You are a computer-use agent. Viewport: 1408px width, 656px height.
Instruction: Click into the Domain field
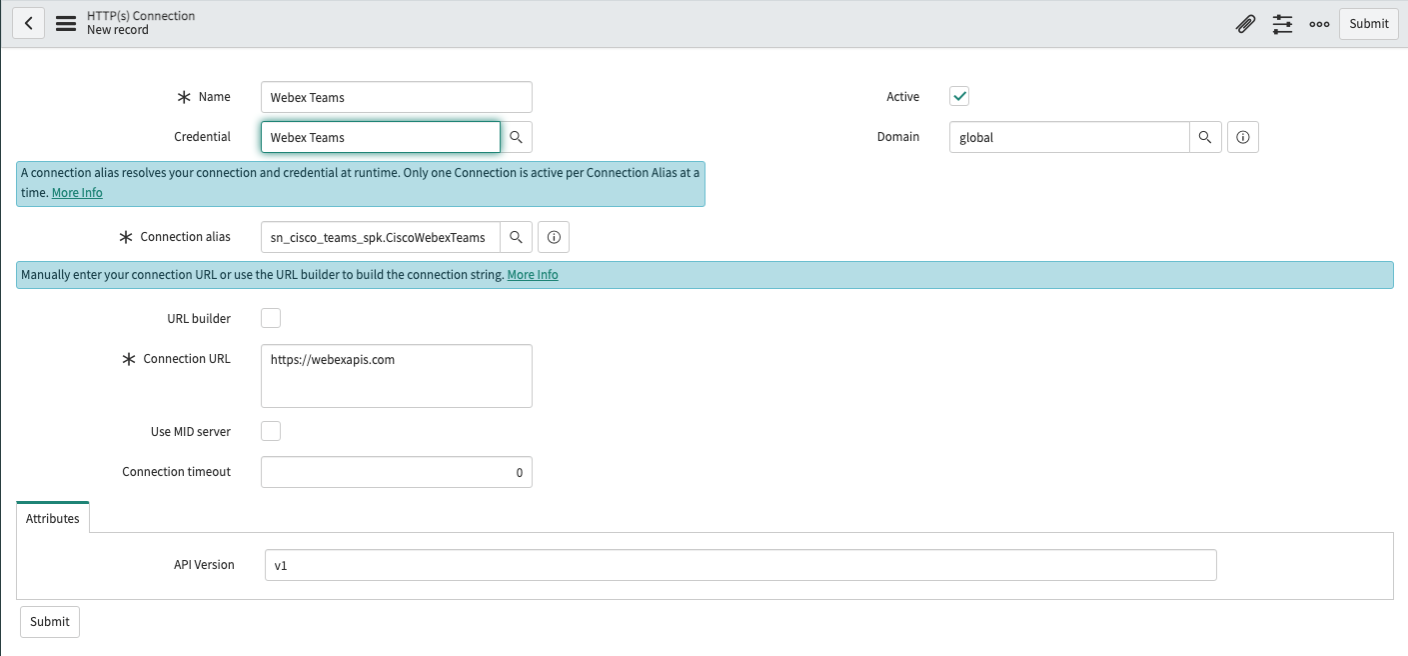click(1069, 137)
